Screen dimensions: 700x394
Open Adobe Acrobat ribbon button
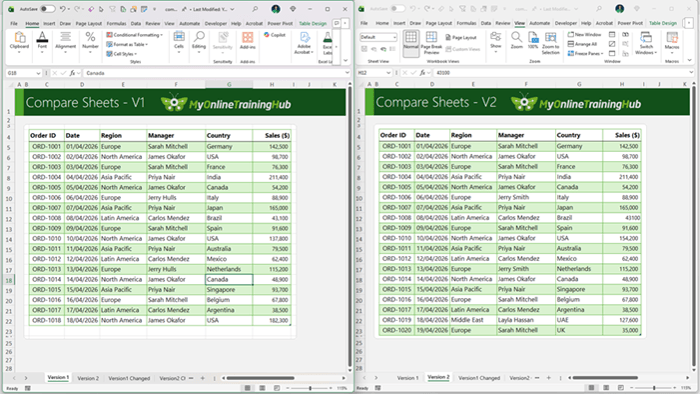coord(304,43)
